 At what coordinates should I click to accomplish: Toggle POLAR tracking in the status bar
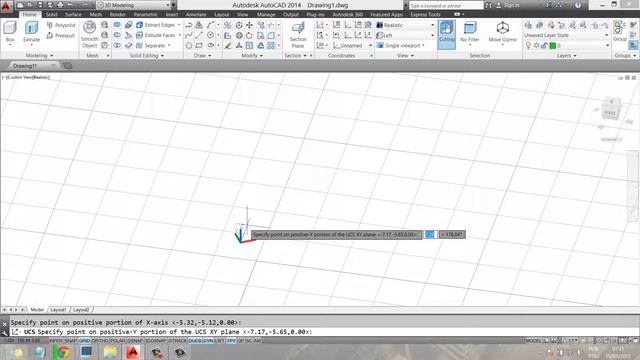coord(118,341)
